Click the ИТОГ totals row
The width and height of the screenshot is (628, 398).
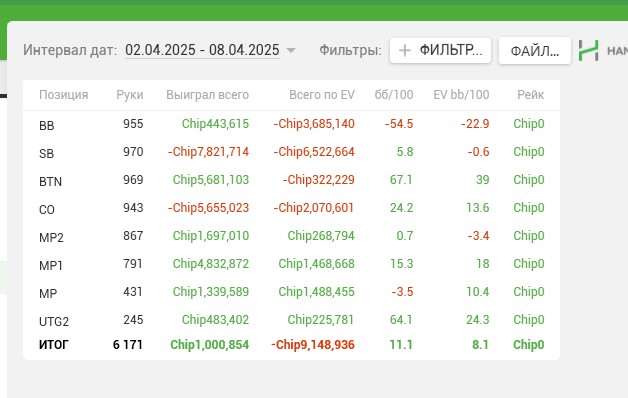292,345
